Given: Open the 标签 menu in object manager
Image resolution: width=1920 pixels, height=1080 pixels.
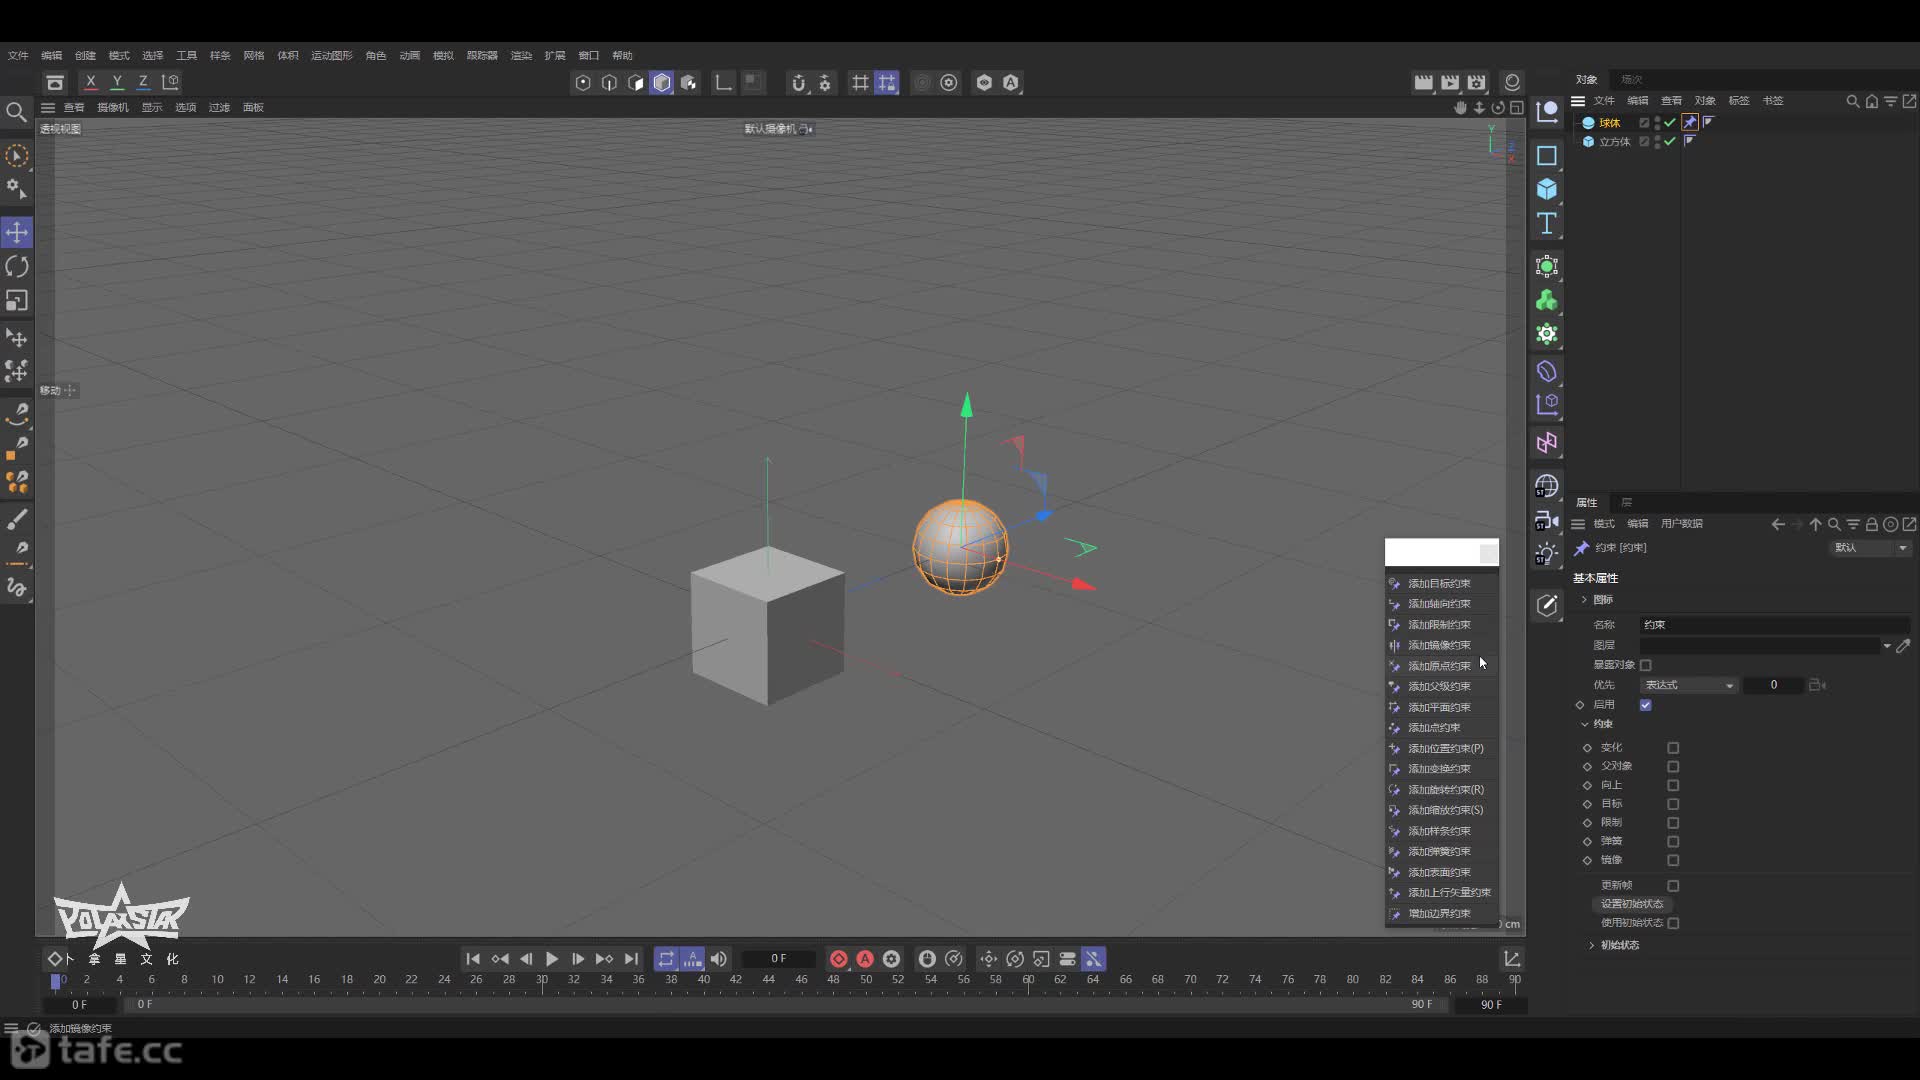Looking at the screenshot, I should tap(1738, 100).
